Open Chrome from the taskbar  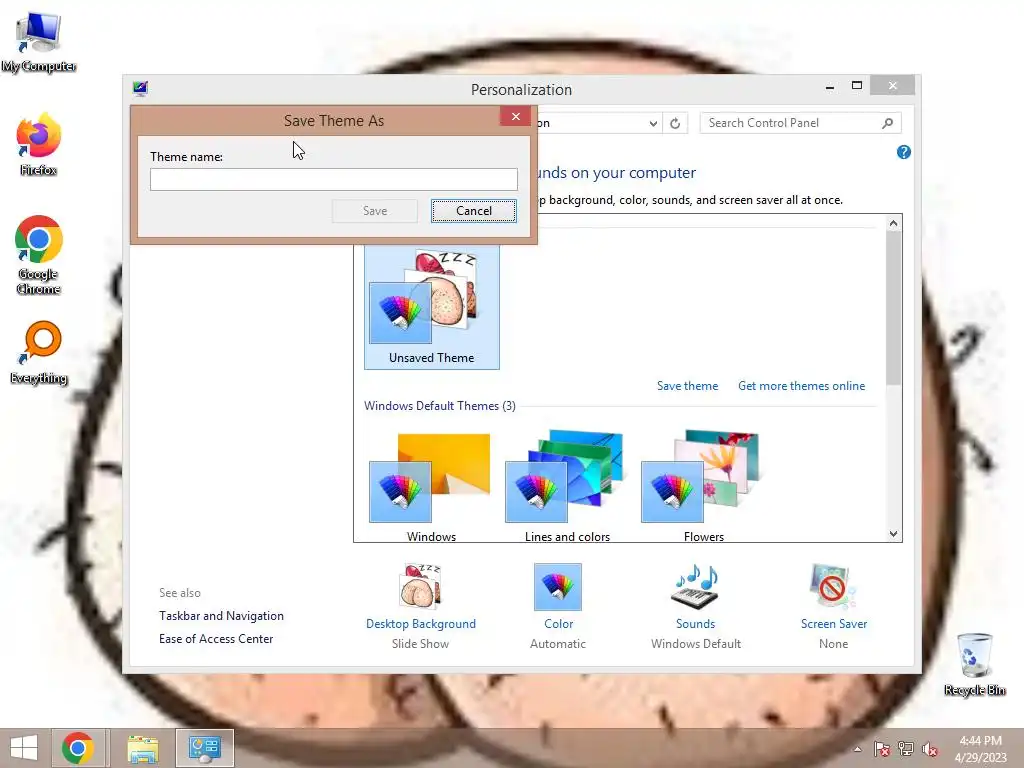78,748
